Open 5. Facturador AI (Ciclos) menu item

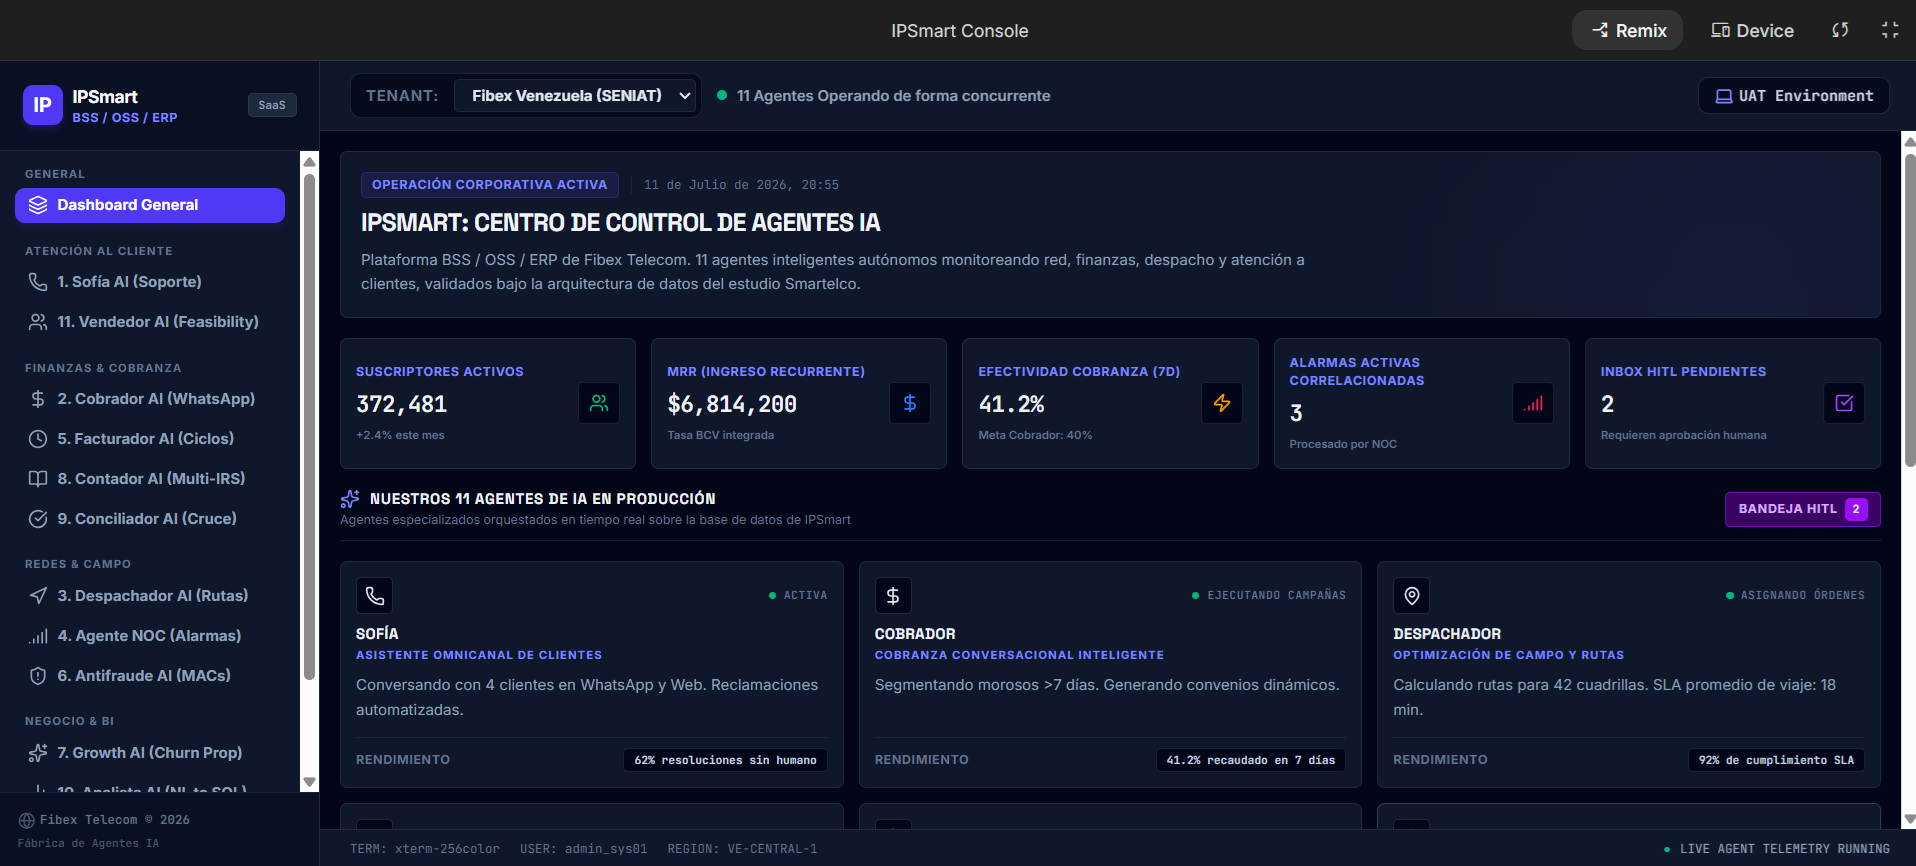(x=150, y=439)
